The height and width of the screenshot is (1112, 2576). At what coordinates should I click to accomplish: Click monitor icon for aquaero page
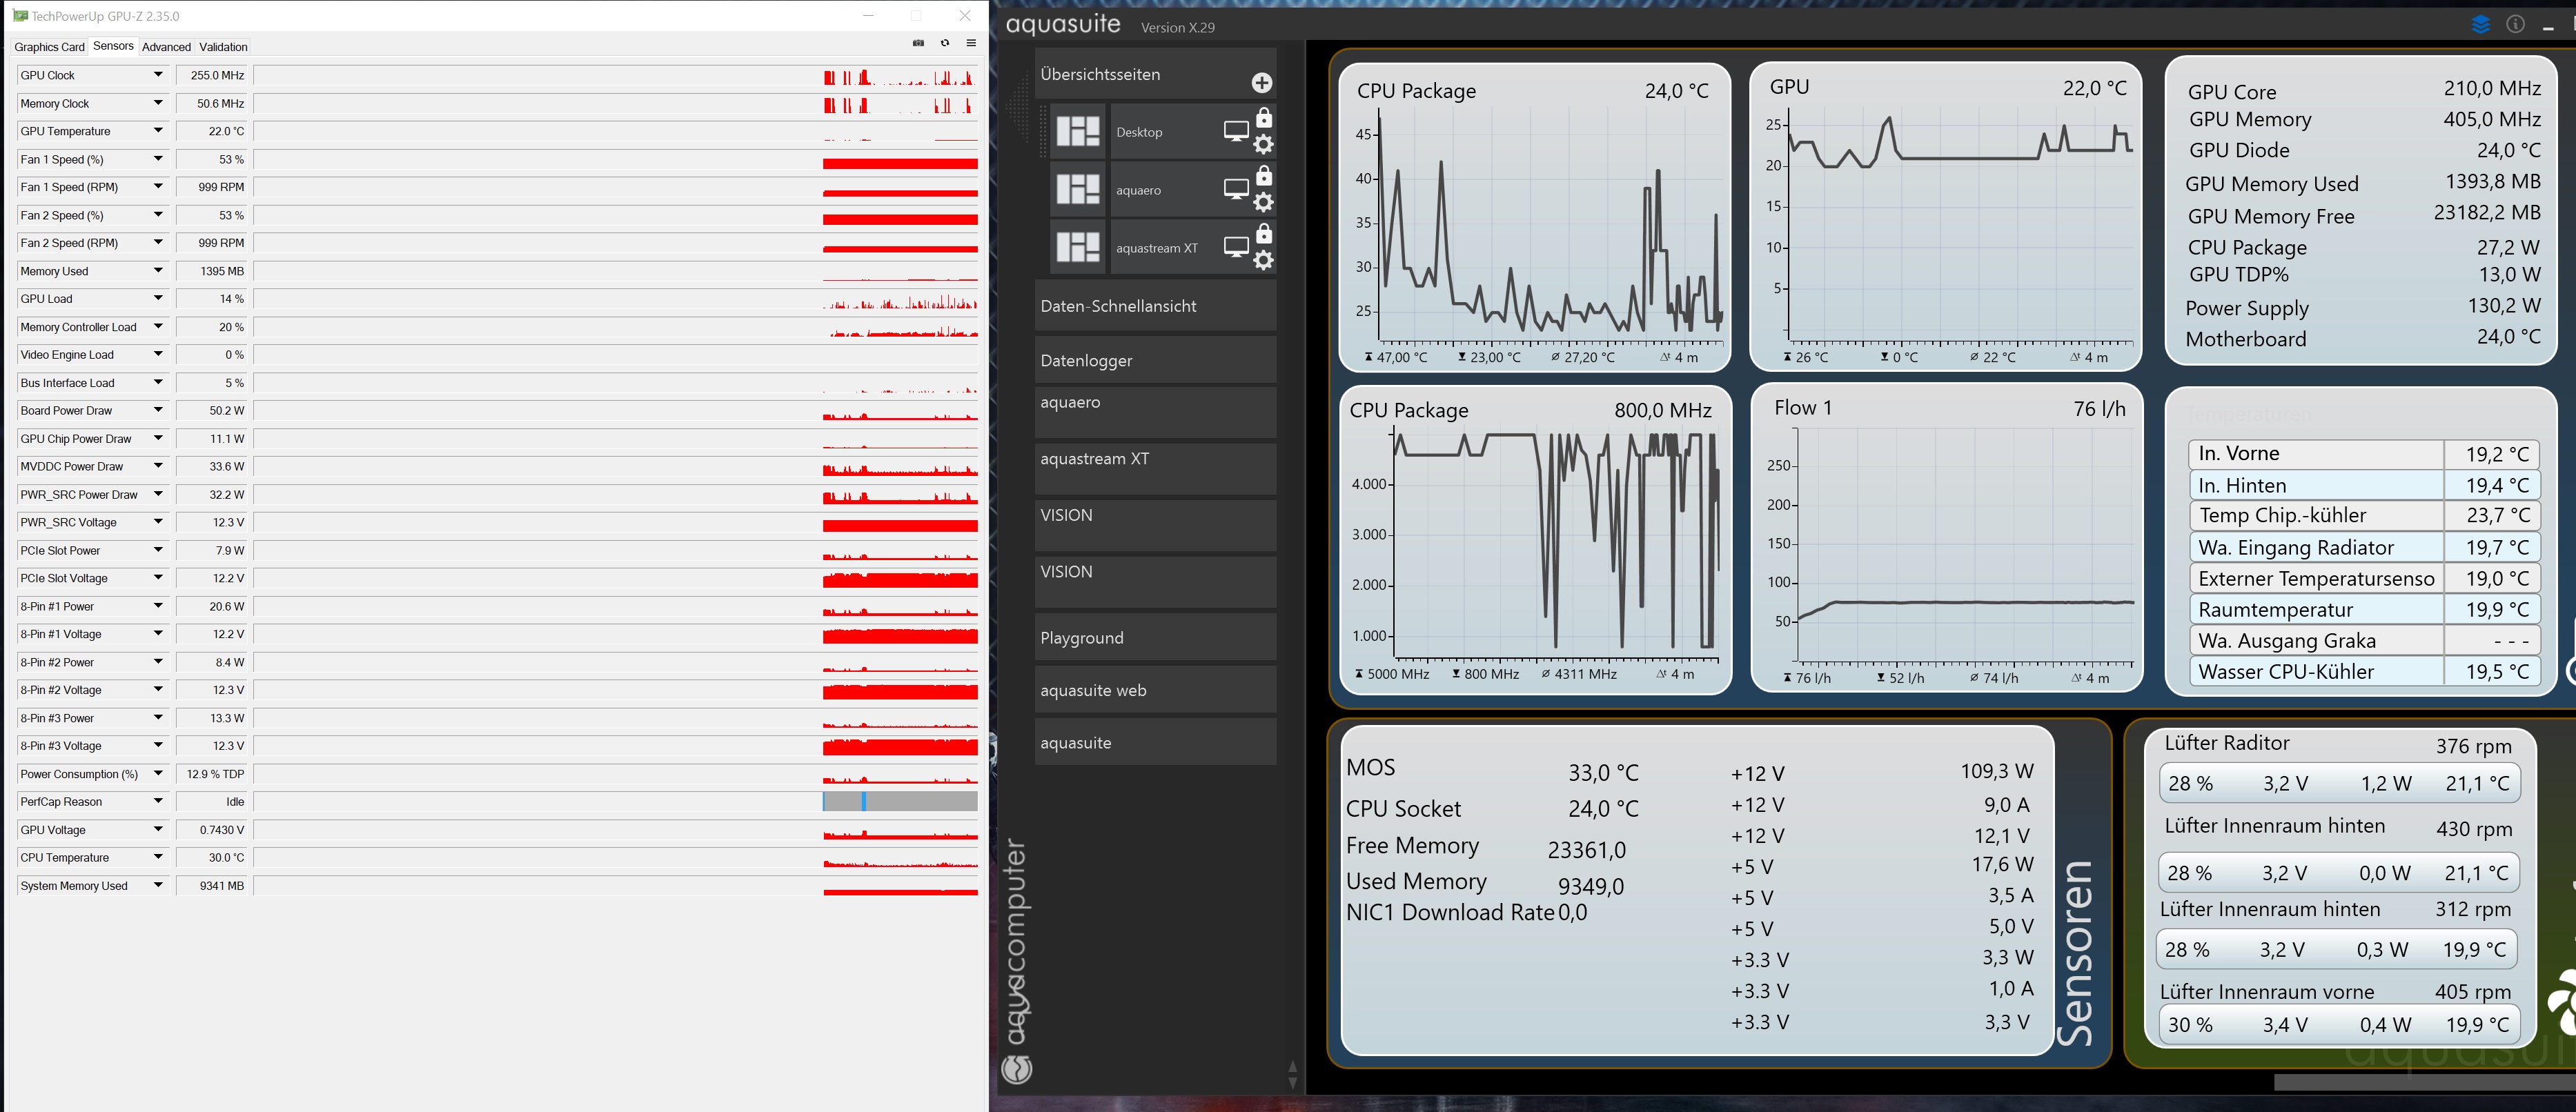(x=1236, y=189)
